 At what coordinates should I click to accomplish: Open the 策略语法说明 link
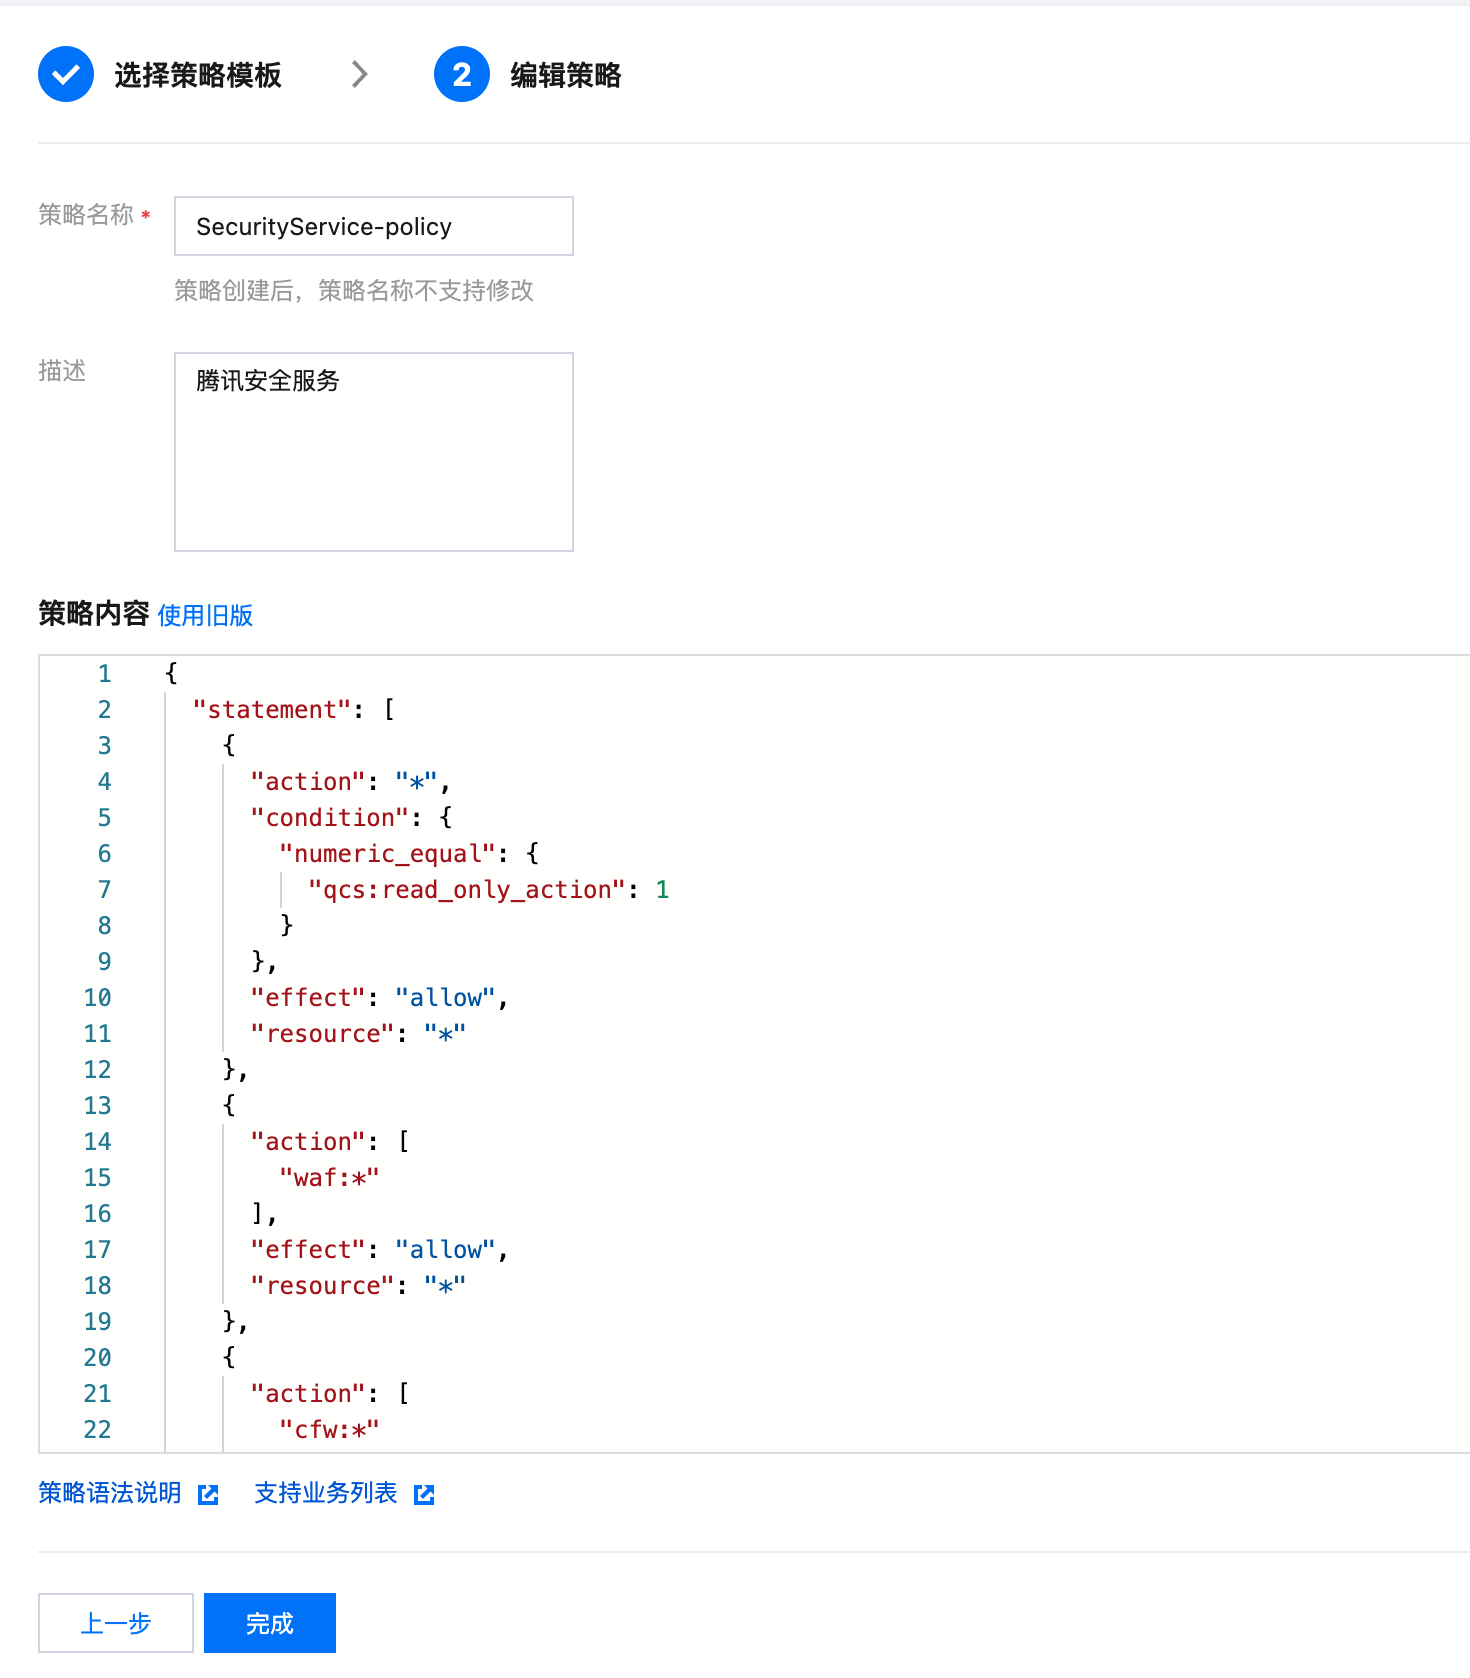(x=110, y=1493)
